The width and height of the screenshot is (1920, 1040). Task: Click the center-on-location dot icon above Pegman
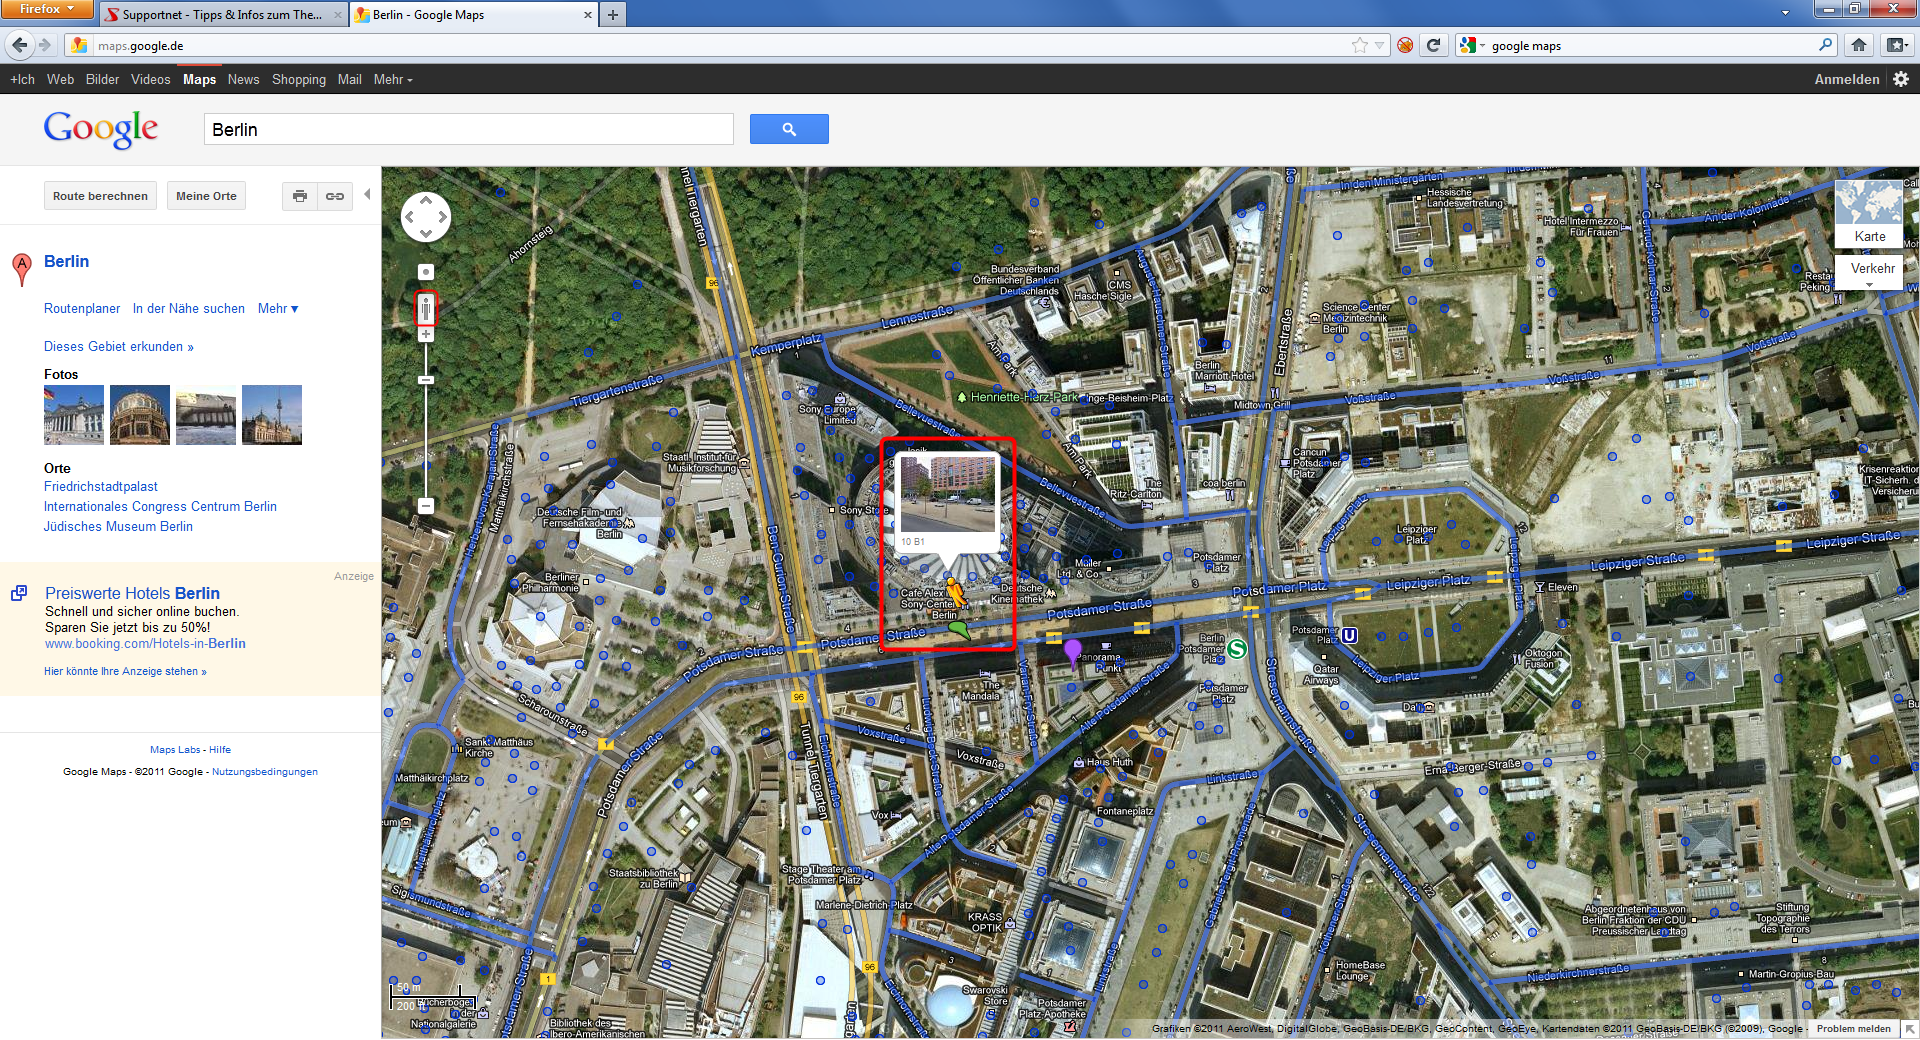tap(426, 271)
